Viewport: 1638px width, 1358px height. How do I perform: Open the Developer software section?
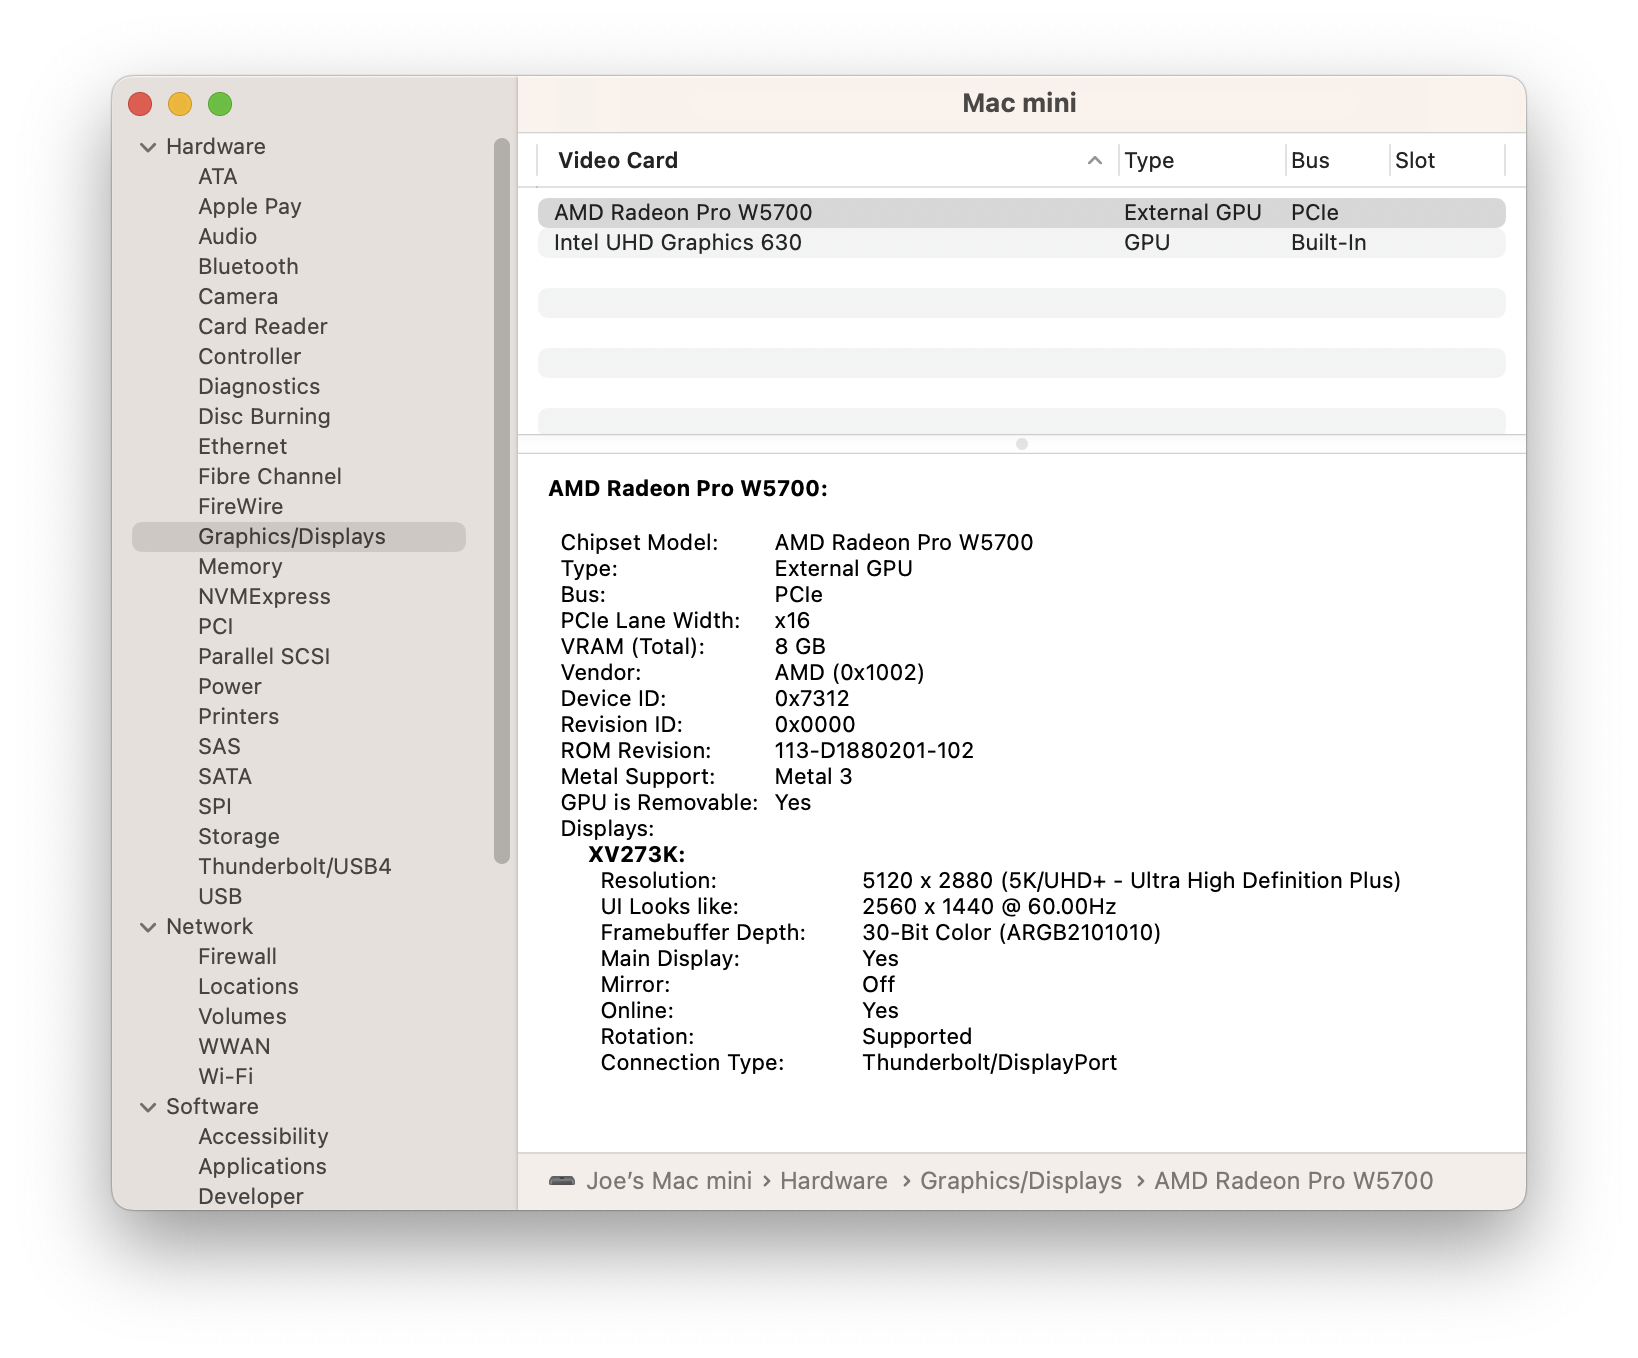(x=251, y=1197)
